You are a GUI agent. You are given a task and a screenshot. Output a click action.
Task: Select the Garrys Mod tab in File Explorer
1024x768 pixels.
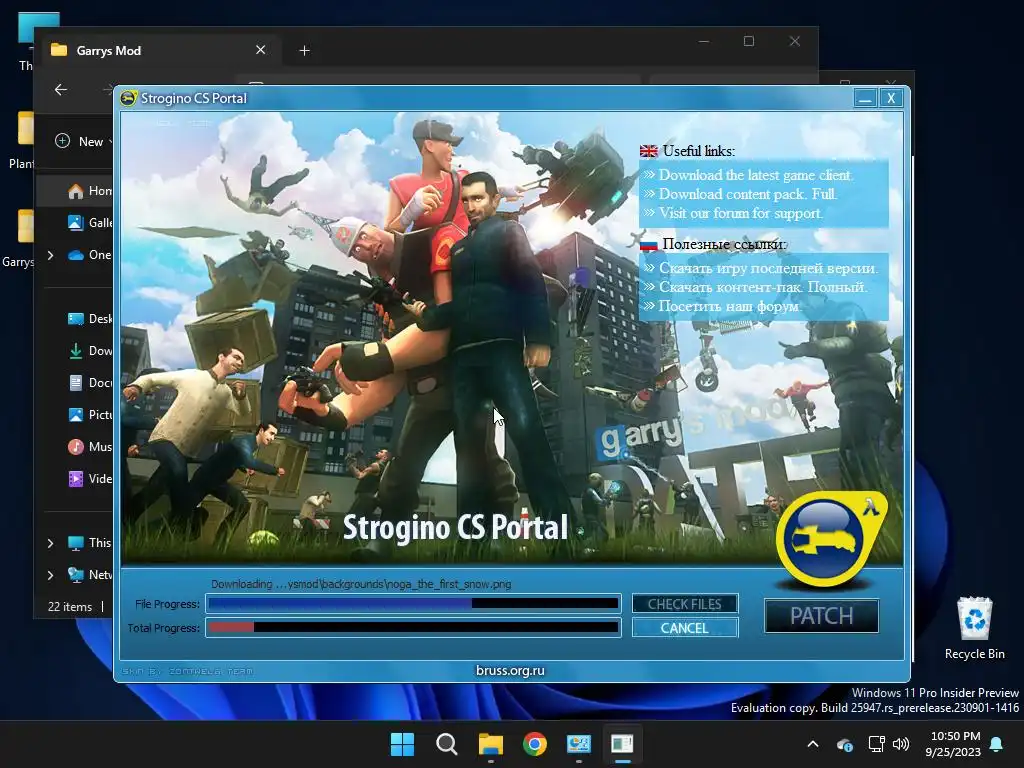155,50
